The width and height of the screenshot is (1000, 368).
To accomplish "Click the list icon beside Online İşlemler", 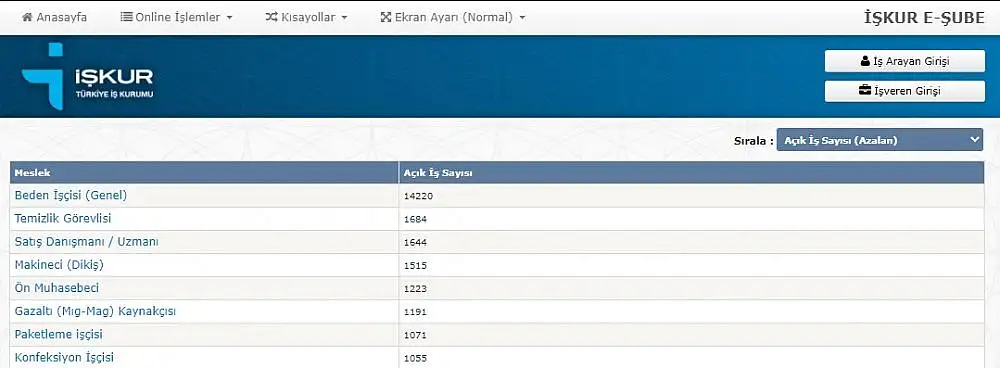I will click(x=126, y=17).
